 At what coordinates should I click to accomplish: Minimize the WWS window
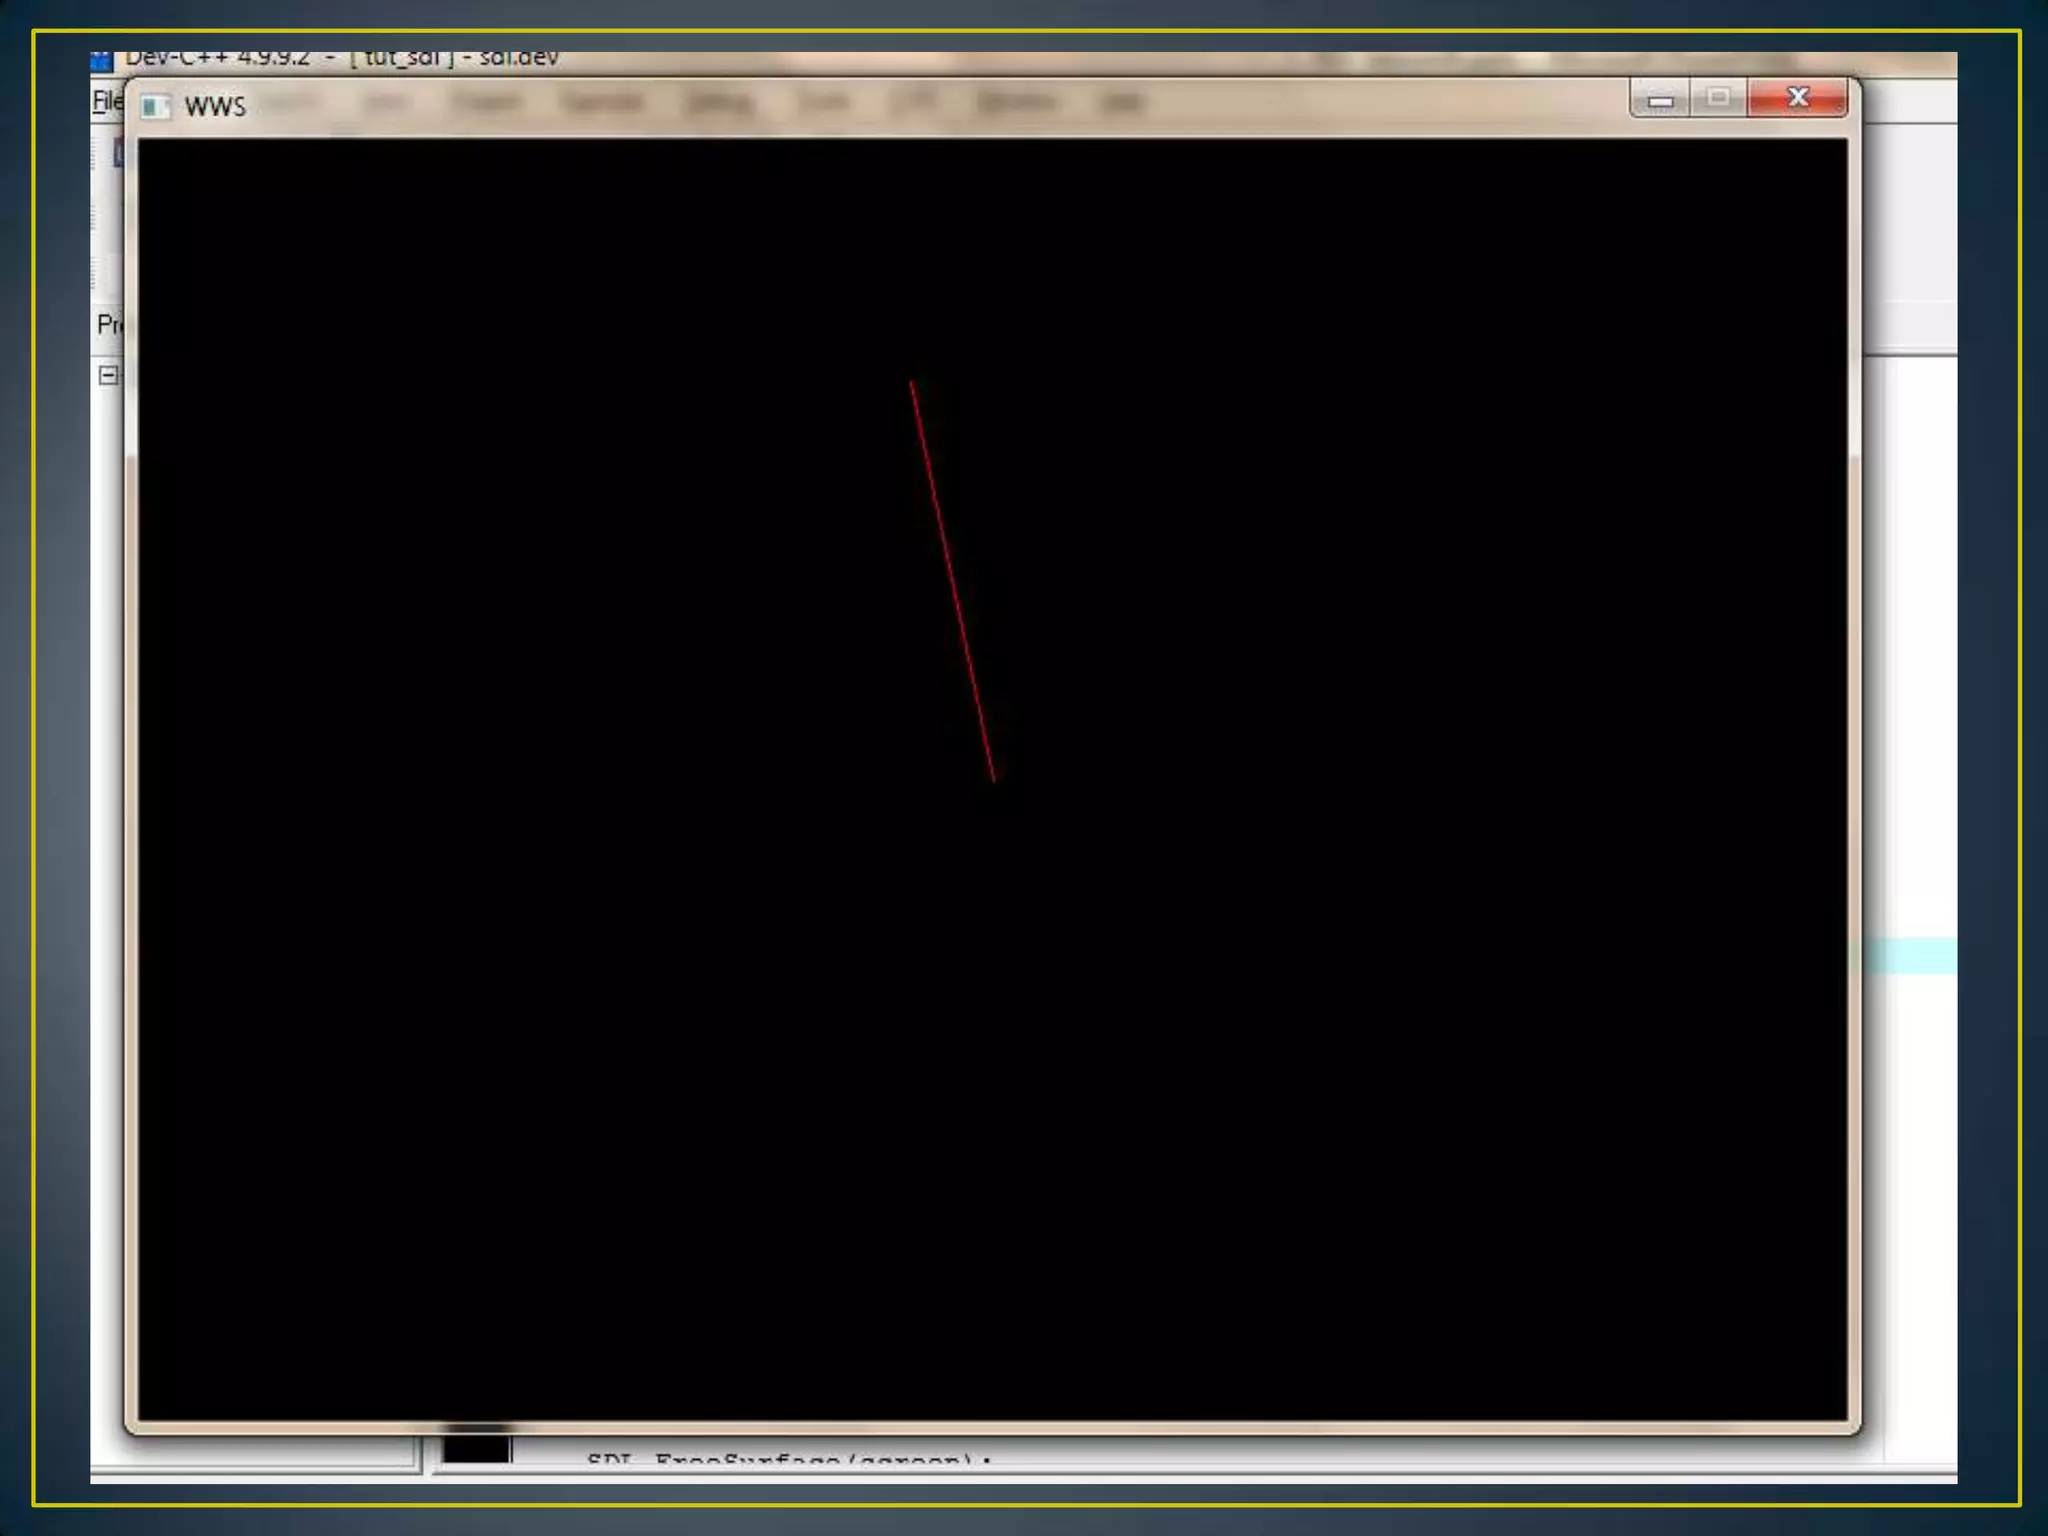1660,99
